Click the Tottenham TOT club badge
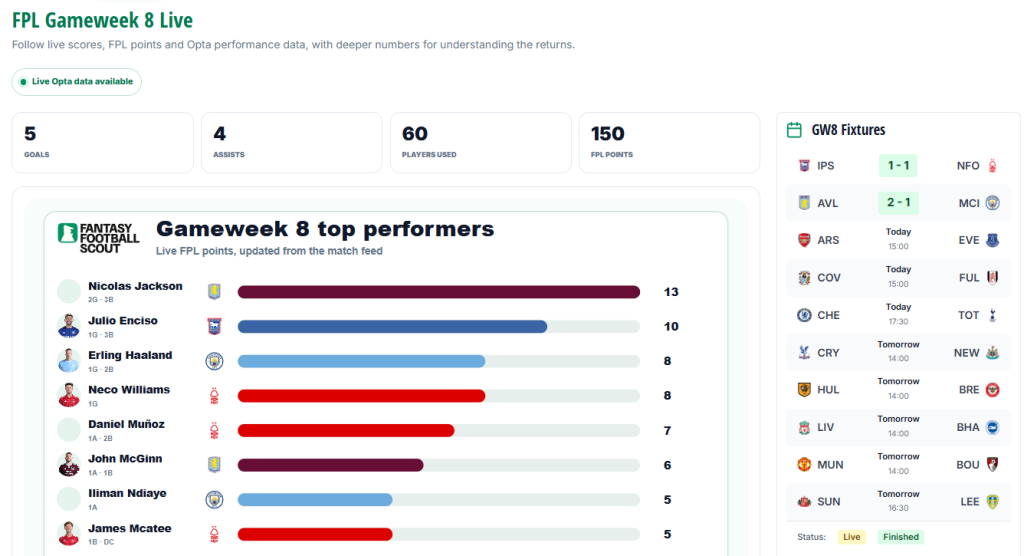Viewport: 1024px width, 556px height. 992,315
